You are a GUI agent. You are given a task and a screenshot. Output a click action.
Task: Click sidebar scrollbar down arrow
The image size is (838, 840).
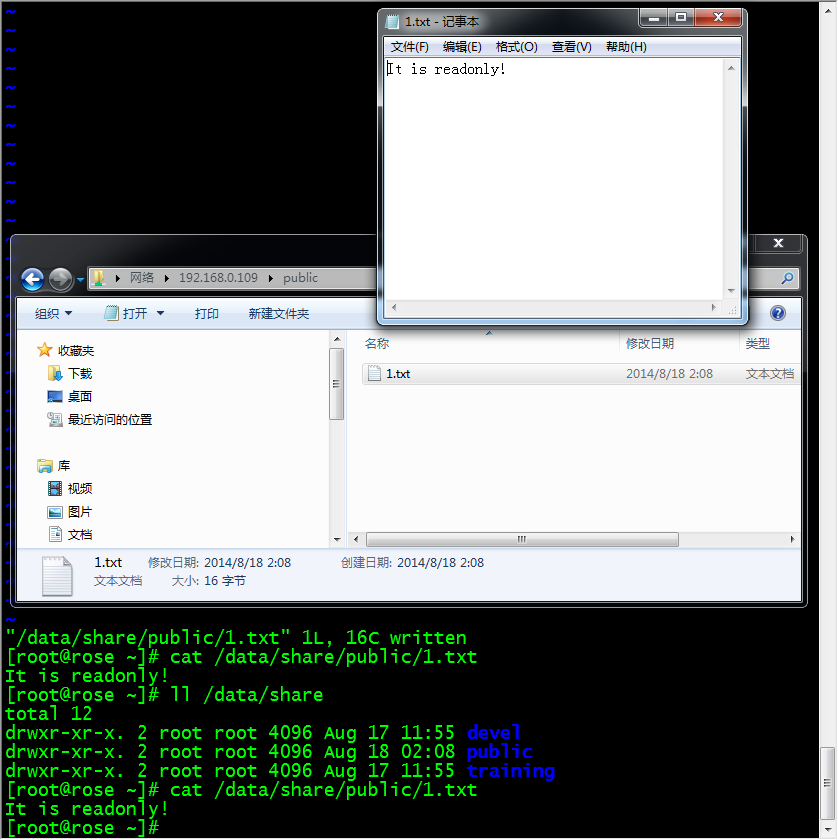pyautogui.click(x=337, y=539)
